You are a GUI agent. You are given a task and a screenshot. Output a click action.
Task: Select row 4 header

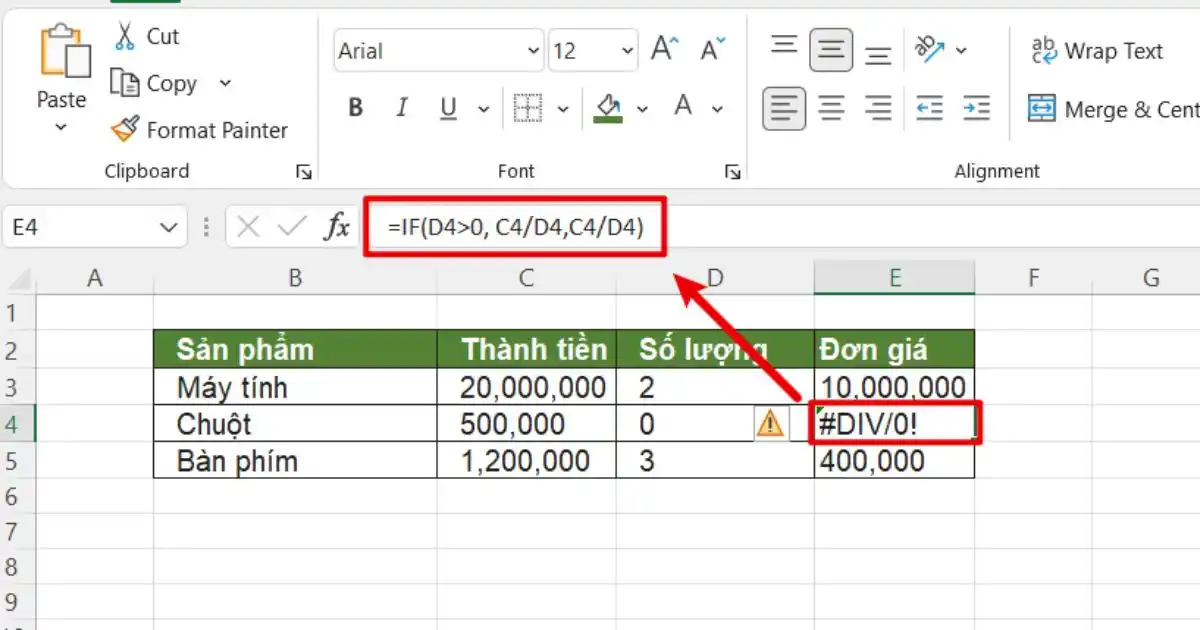(17, 424)
